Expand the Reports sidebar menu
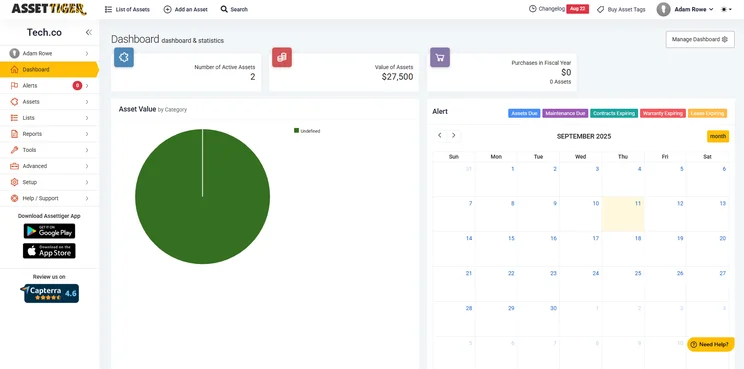The width and height of the screenshot is (744, 369). click(49, 134)
